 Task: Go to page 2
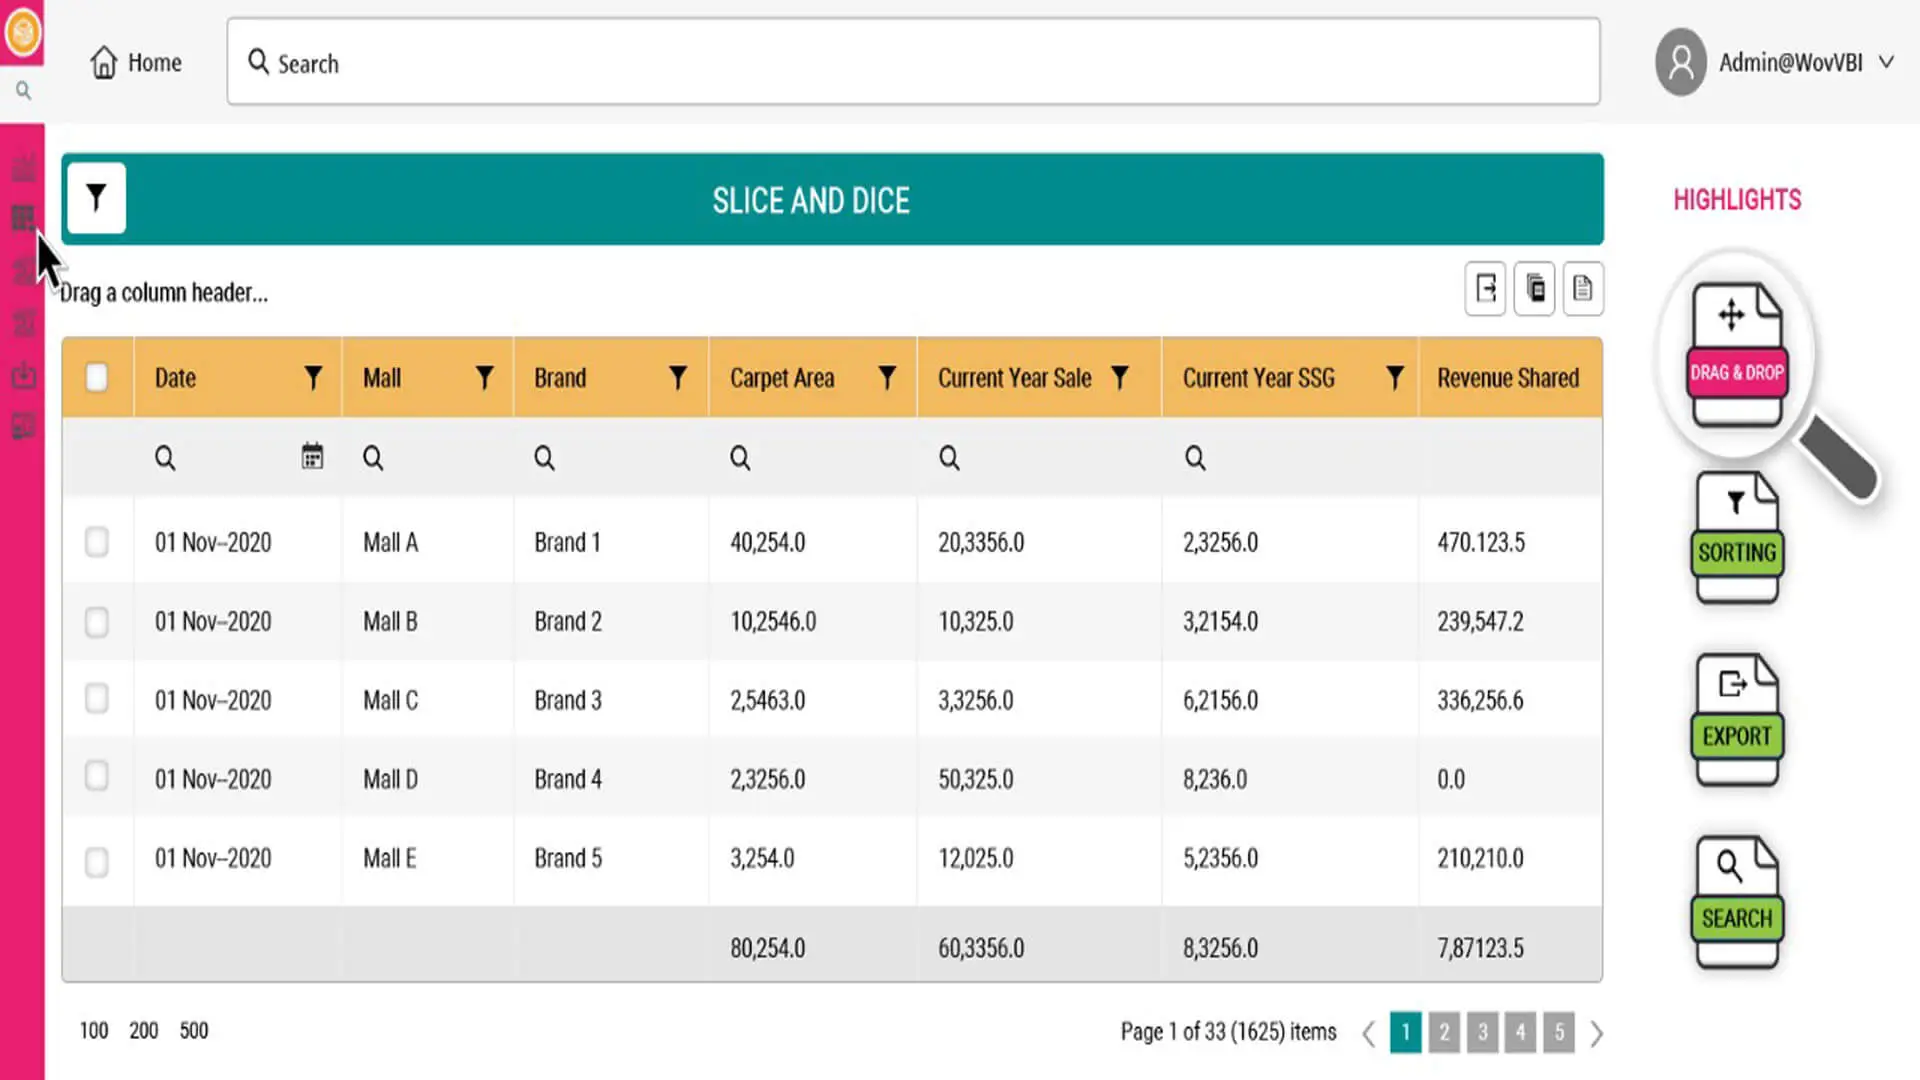1444,1032
